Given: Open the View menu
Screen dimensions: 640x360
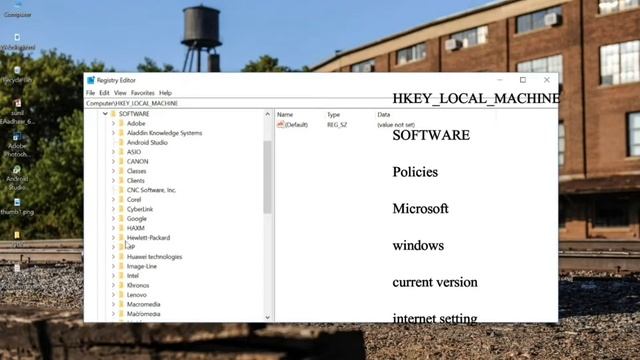Looking at the screenshot, I should (x=120, y=93).
